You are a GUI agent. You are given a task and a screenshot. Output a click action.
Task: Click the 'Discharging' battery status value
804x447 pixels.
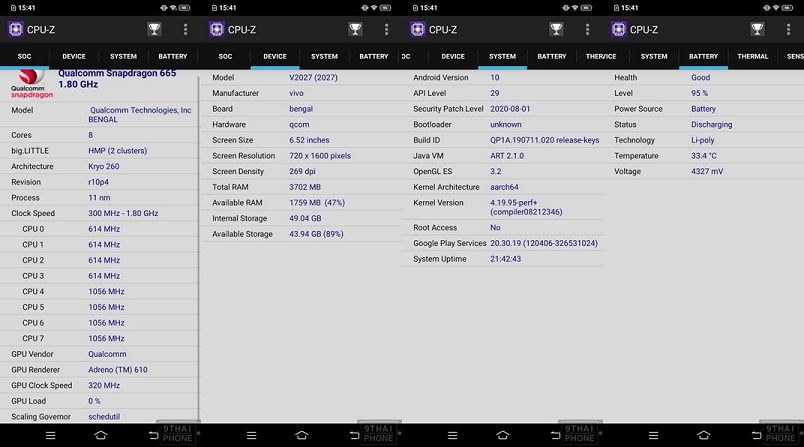point(712,125)
